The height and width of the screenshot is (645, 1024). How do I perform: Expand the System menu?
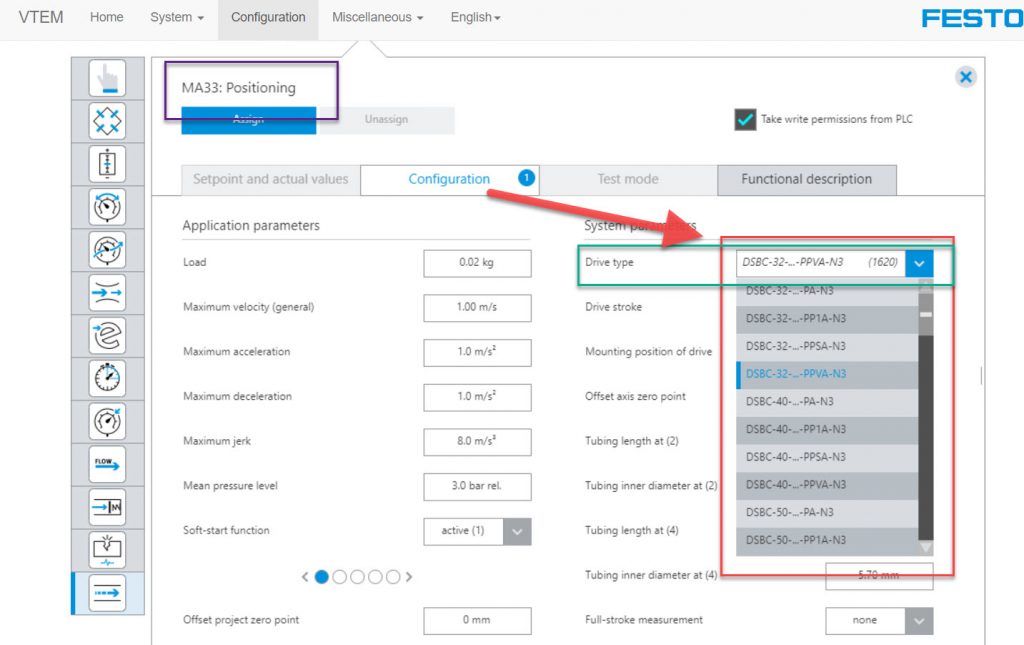click(x=177, y=18)
